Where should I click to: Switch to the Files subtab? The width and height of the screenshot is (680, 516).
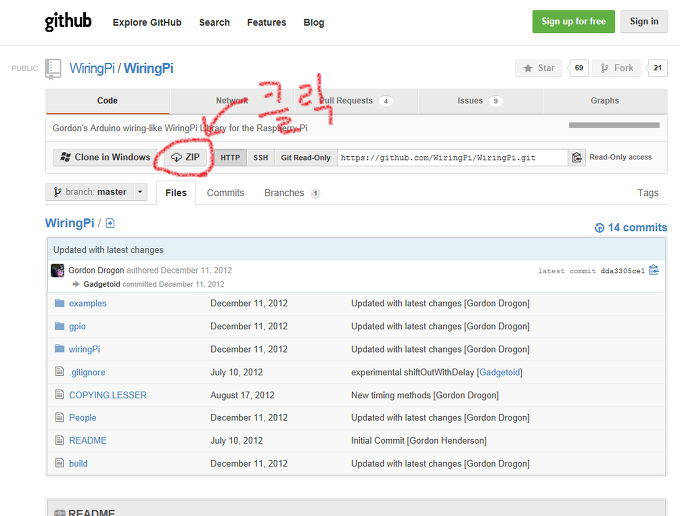(x=176, y=193)
